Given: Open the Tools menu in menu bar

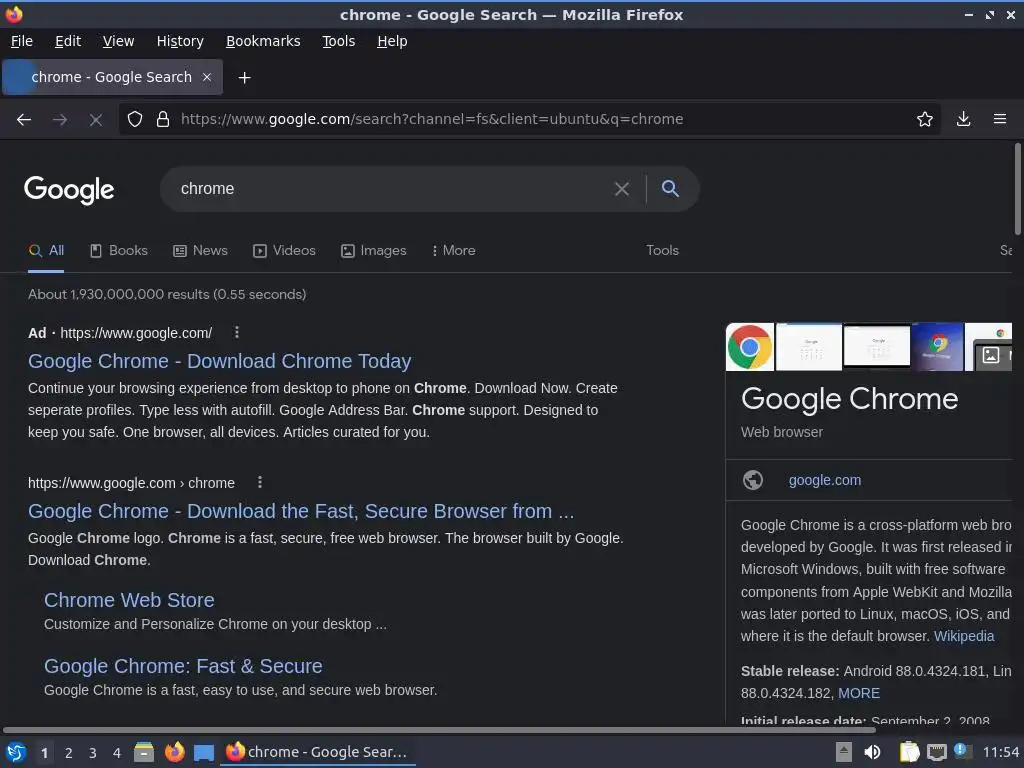Looking at the screenshot, I should point(338,41).
